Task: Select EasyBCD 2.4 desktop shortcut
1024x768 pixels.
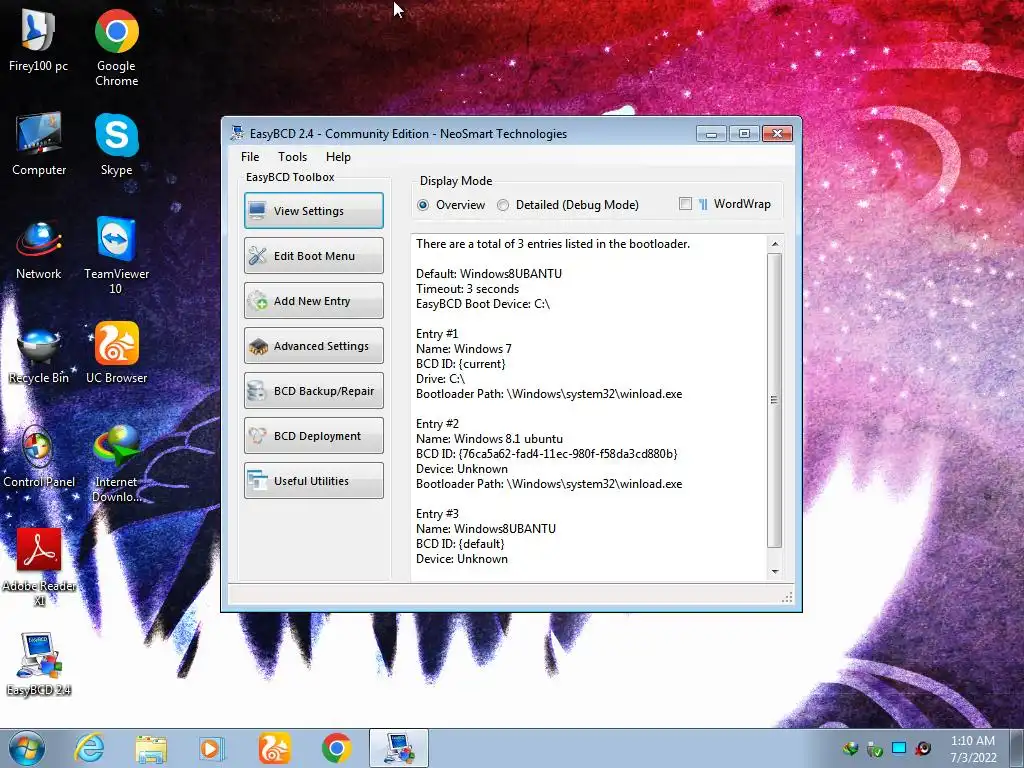Action: click(x=39, y=664)
